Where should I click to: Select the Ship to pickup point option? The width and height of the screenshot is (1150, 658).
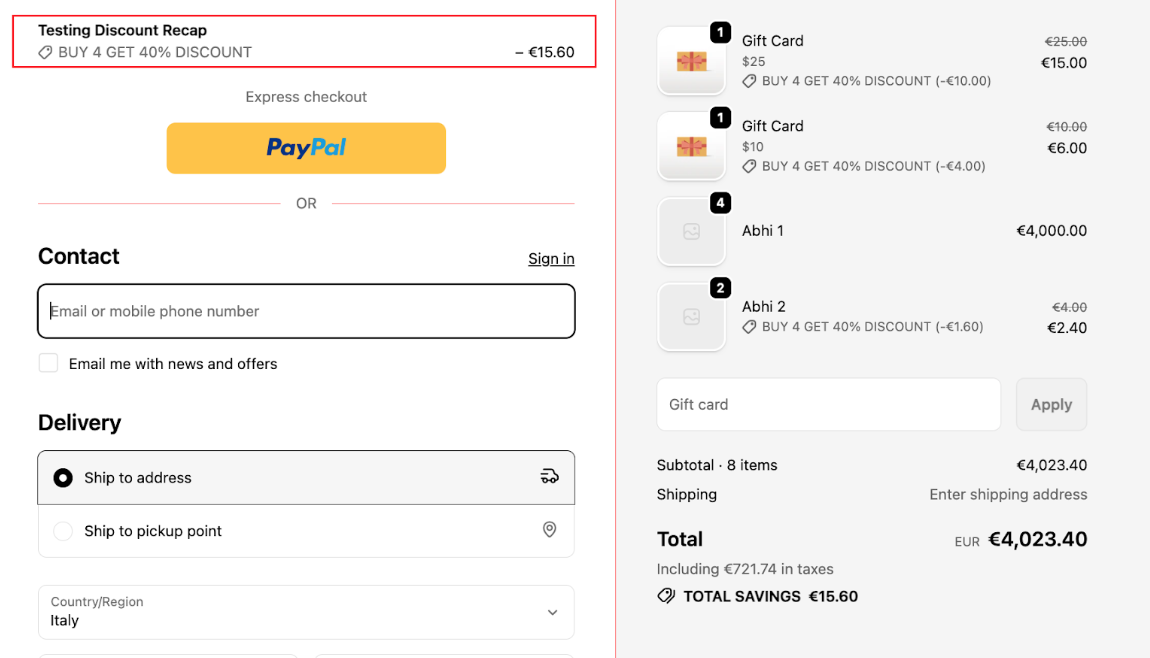coord(63,531)
